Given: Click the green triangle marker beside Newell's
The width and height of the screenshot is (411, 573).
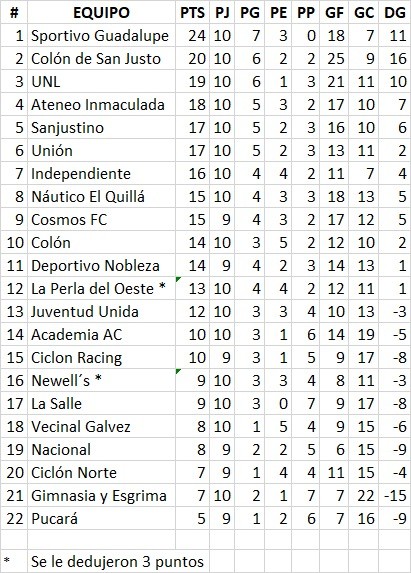Looking at the screenshot, I should point(178,371).
